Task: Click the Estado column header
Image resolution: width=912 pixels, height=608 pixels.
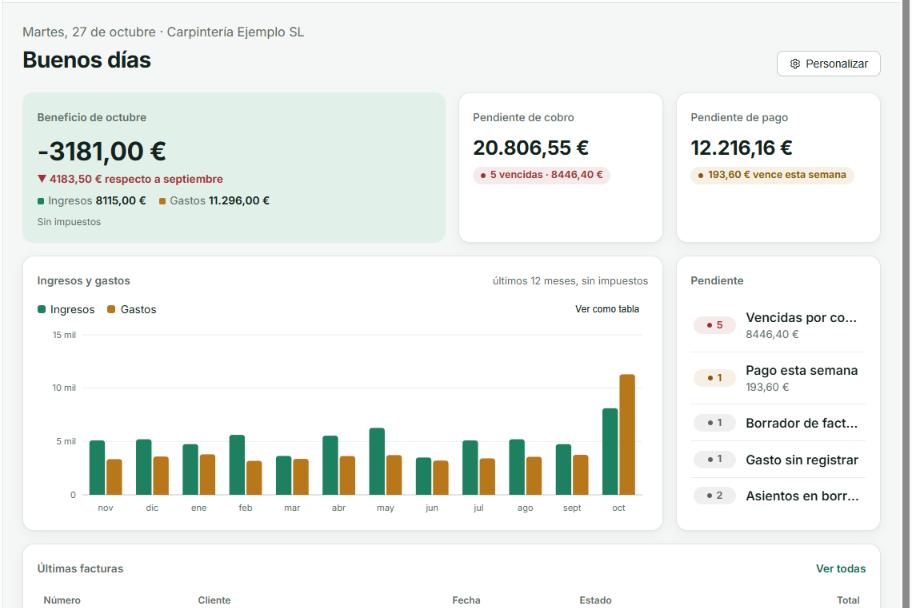Action: [x=595, y=600]
